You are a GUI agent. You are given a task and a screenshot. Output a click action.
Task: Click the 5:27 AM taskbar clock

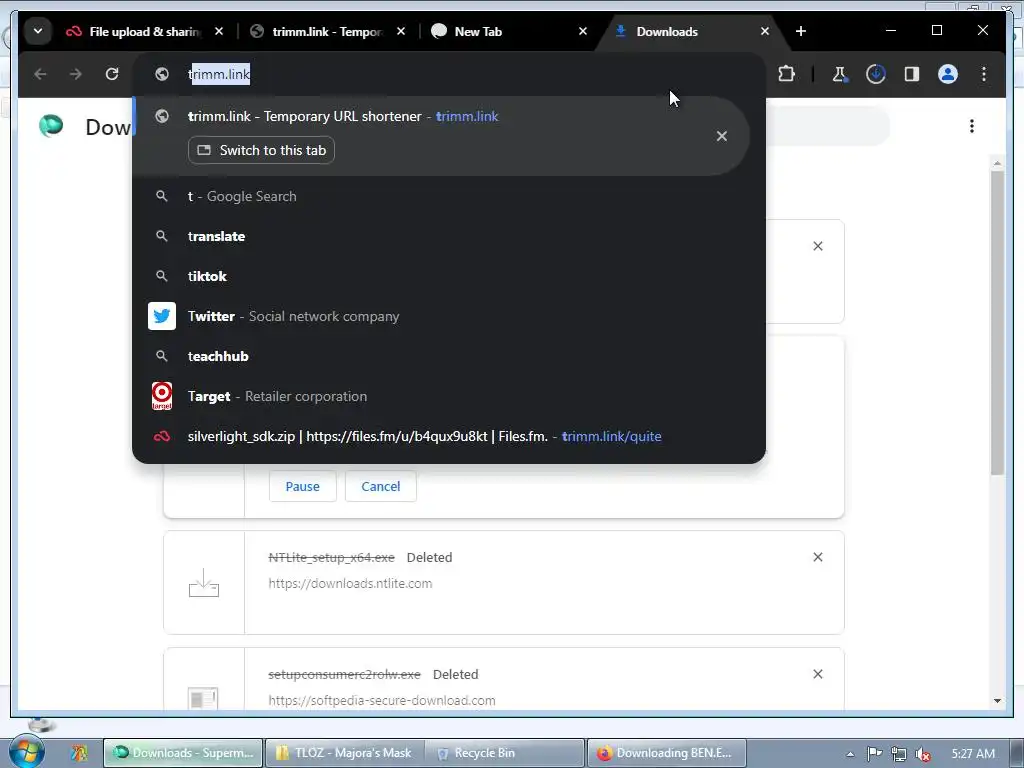click(x=972, y=754)
